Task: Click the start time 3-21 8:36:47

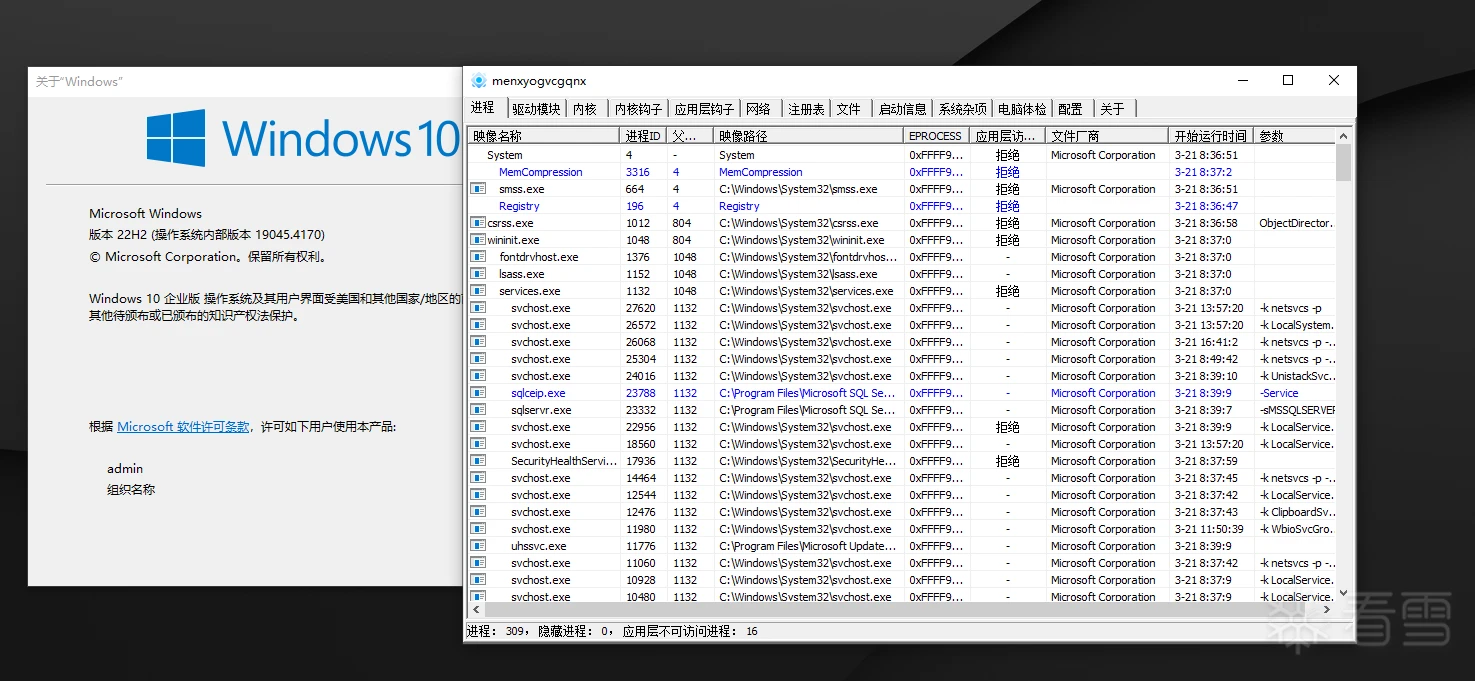Action: tap(1206, 206)
